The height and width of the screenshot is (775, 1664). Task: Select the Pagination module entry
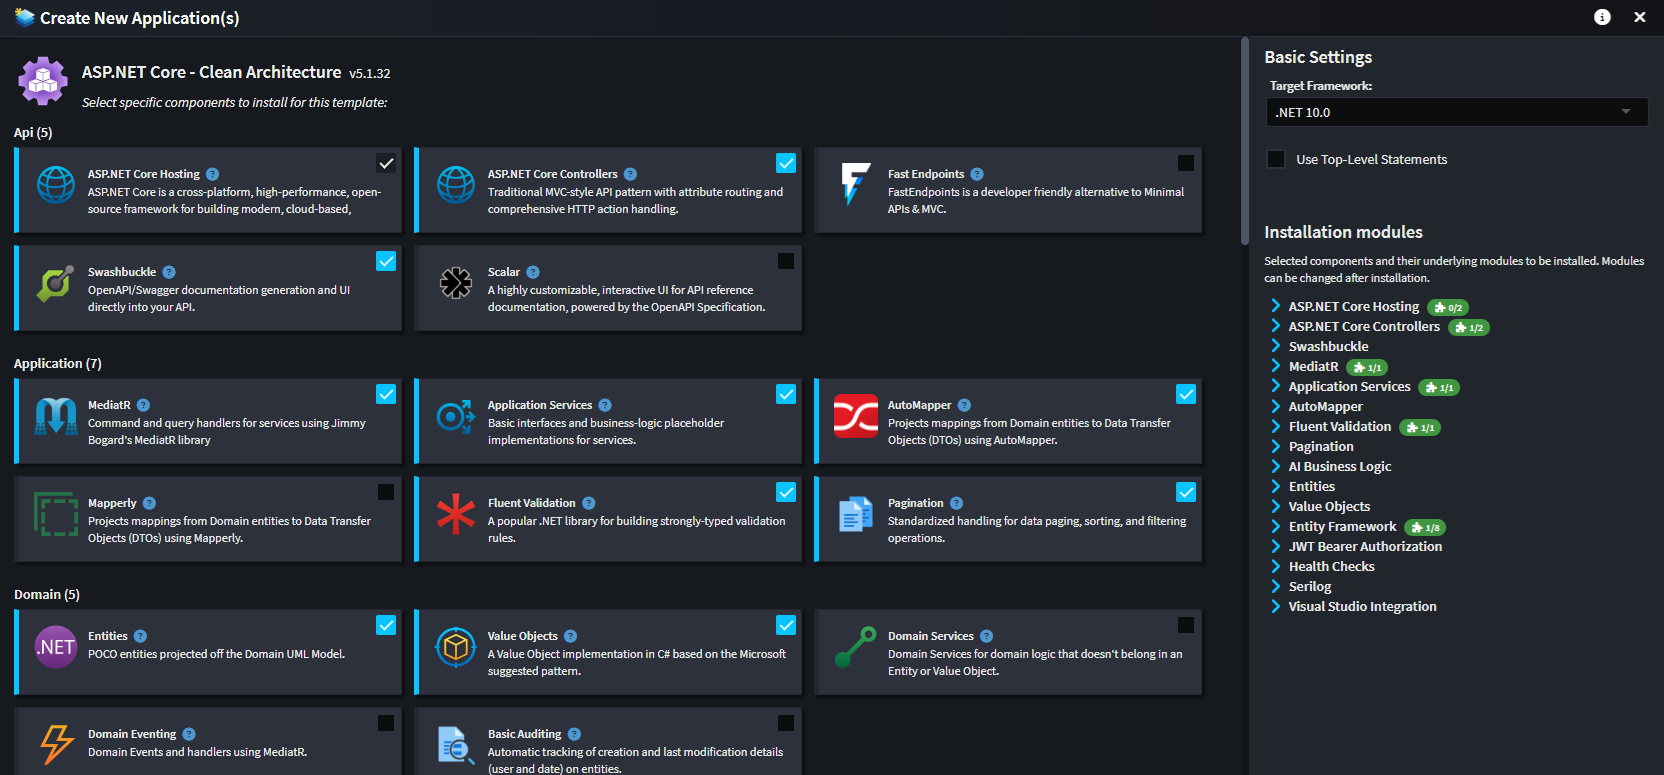tap(1321, 447)
